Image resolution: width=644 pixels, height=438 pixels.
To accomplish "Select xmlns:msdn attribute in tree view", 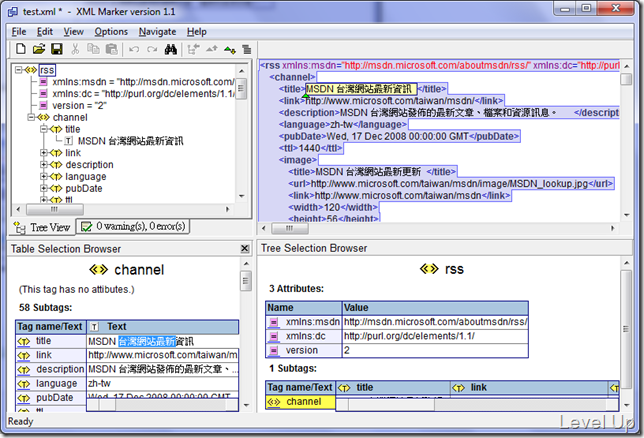I will [x=143, y=82].
